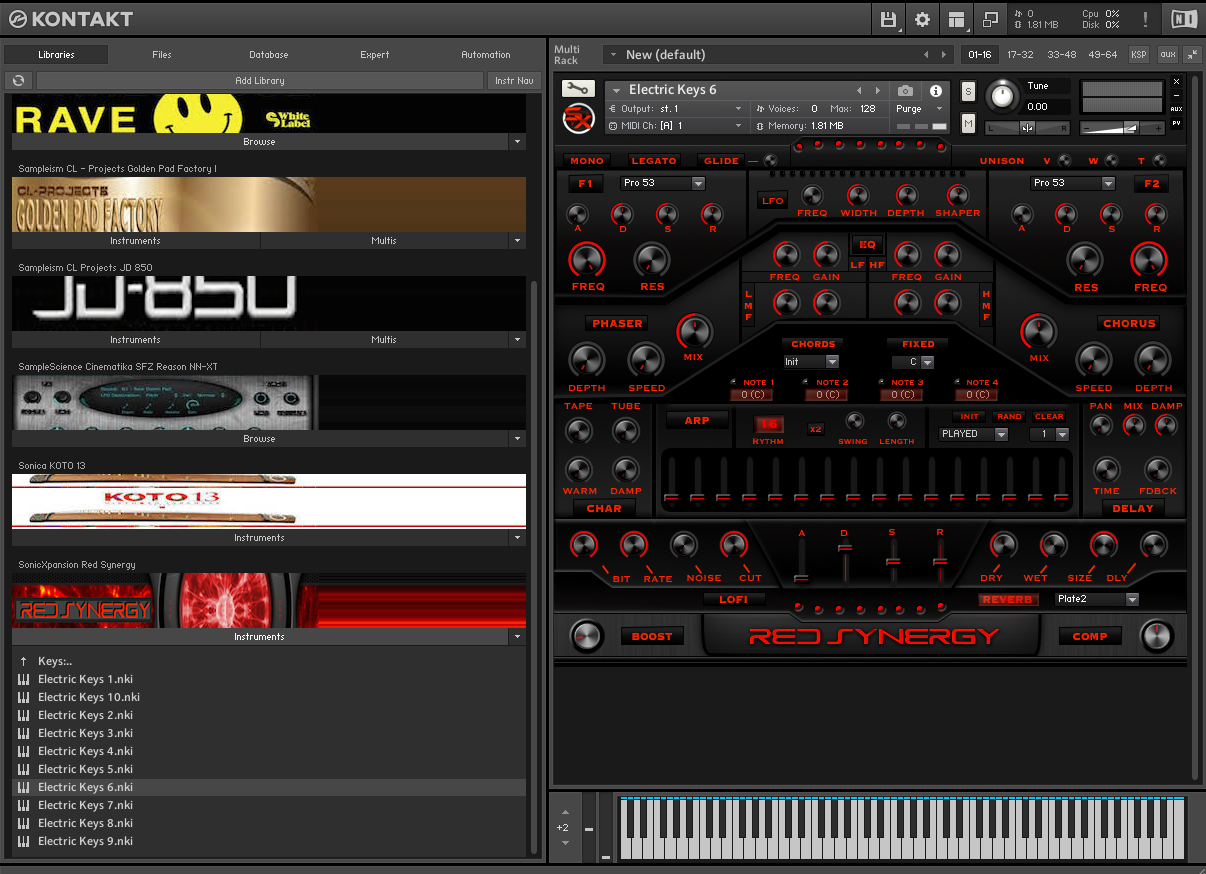The image size is (1206, 874).
Task: Open F2 filter type dropdown Pro 53
Action: [1072, 183]
